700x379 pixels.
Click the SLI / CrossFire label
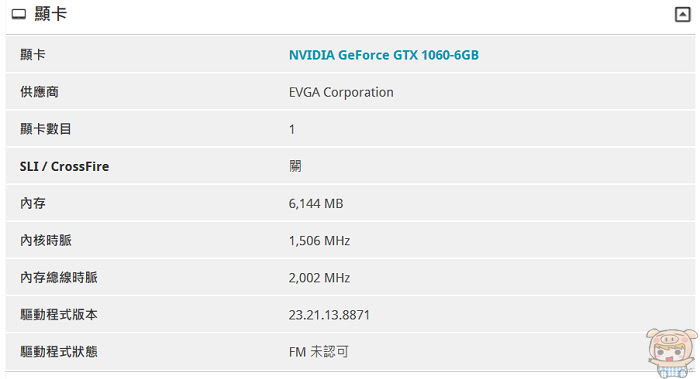tap(64, 166)
